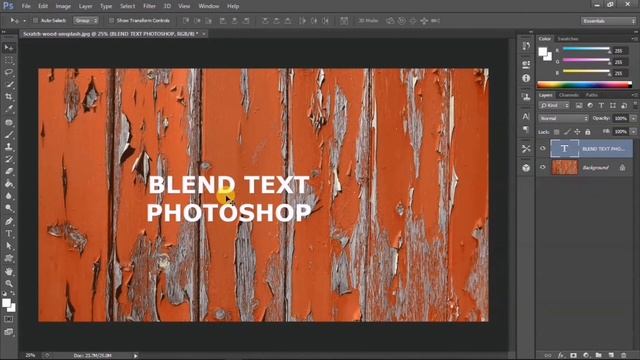This screenshot has width=640, height=360.
Task: Click the Link layers icon
Action: (548, 356)
